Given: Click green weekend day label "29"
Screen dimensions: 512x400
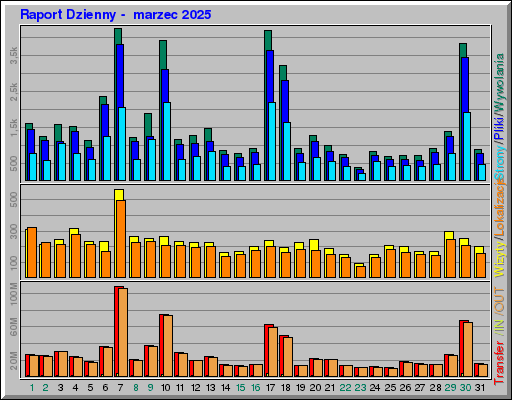Looking at the screenshot, I should pyautogui.click(x=450, y=388).
